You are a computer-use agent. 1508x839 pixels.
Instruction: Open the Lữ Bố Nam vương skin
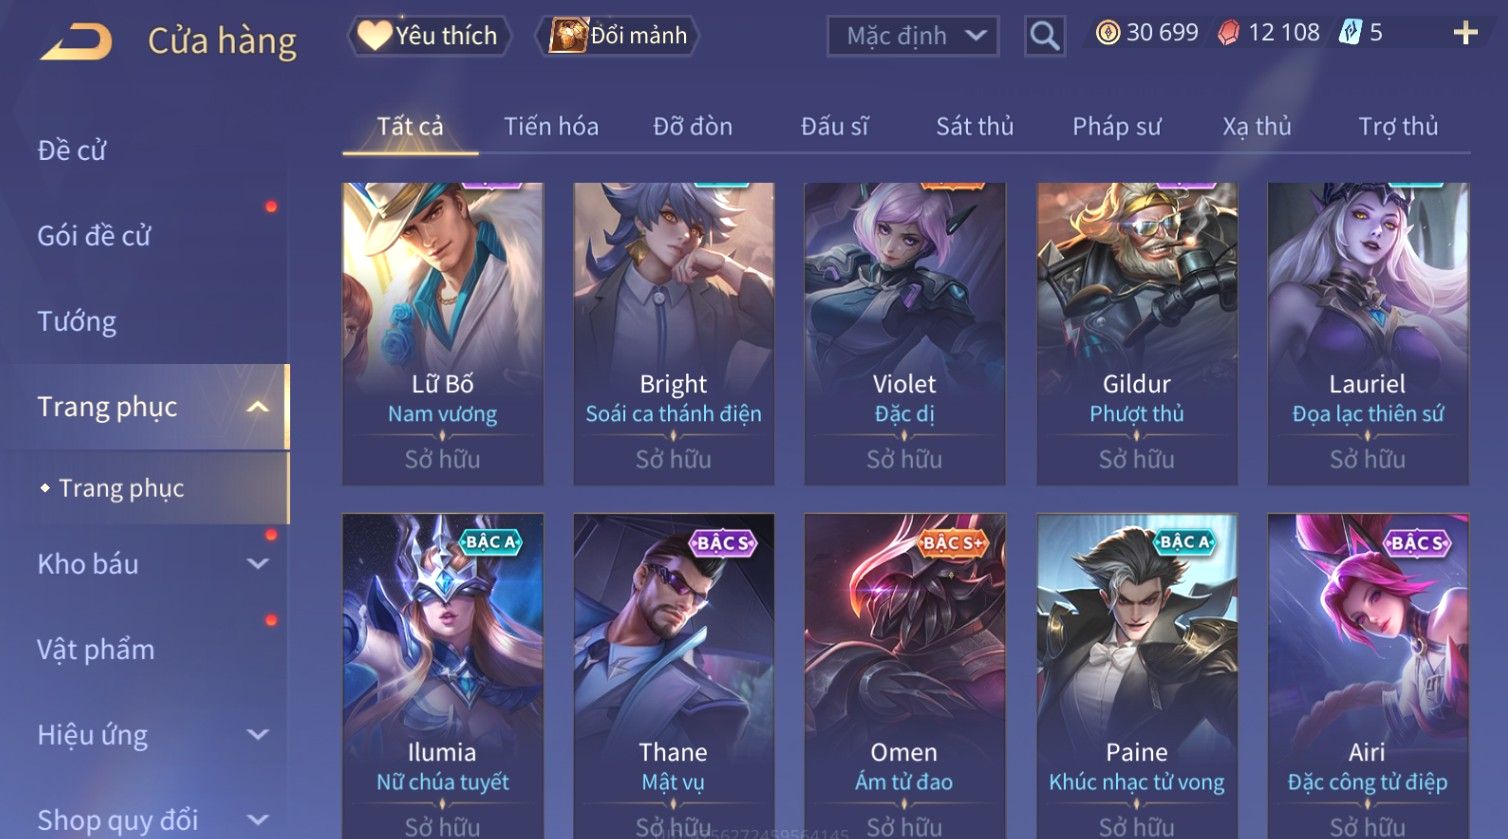pyautogui.click(x=442, y=334)
